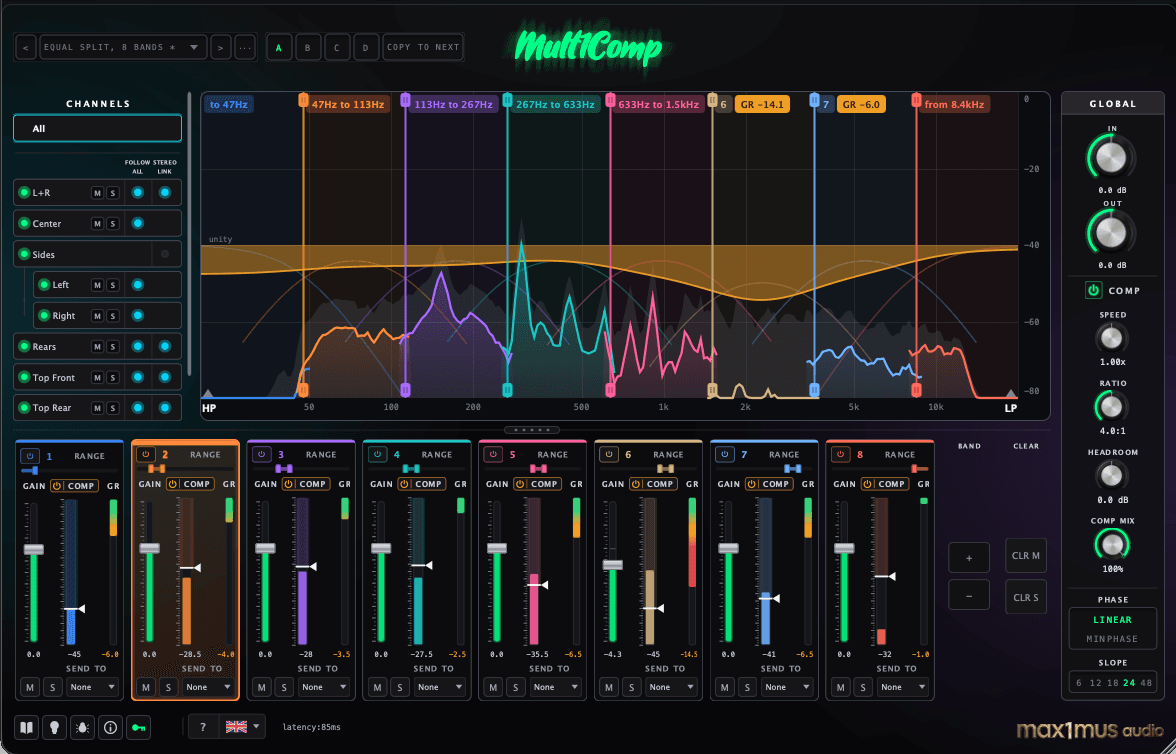Toggle band 1 power icon
1176x754 pixels.
click(x=31, y=455)
